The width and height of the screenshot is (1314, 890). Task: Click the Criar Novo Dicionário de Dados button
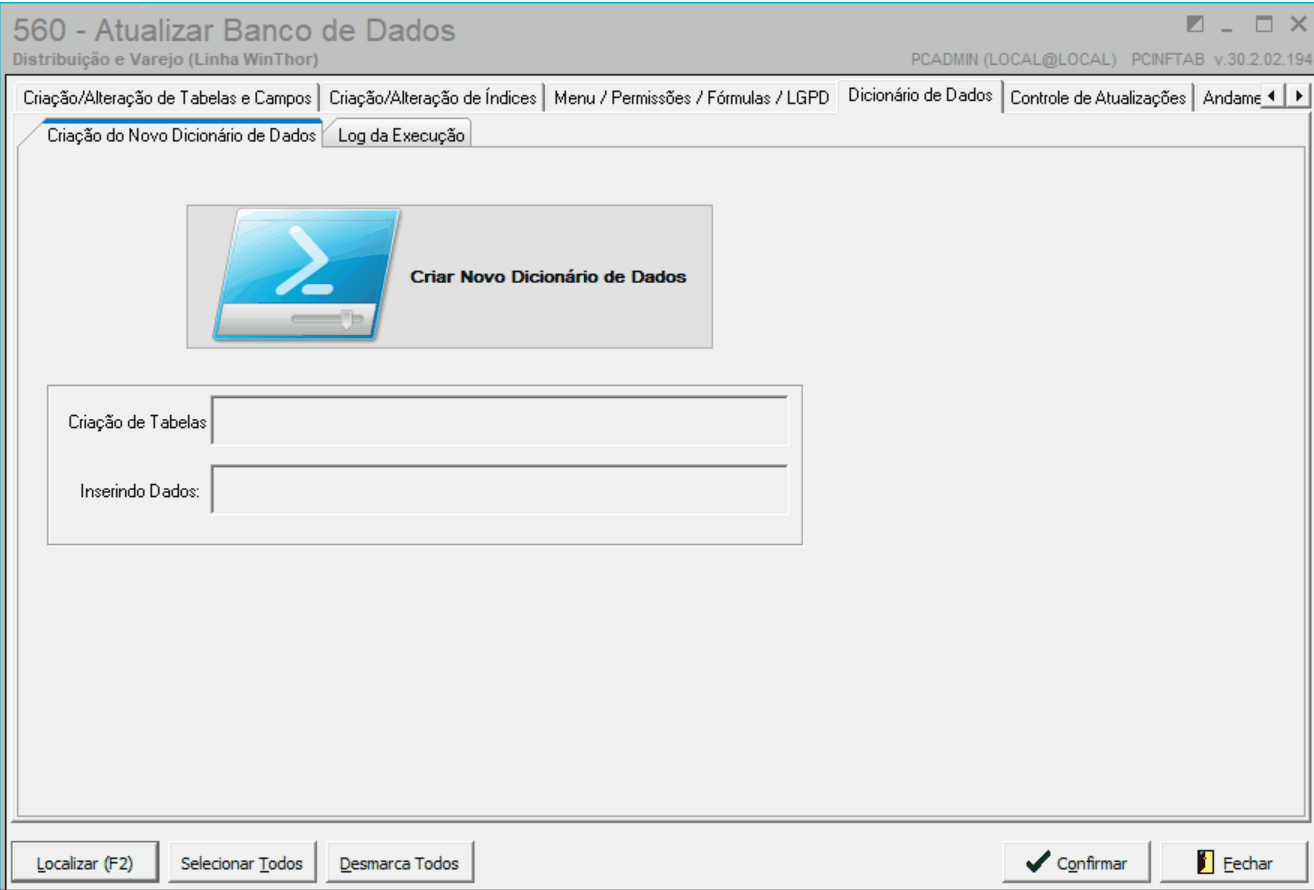450,276
